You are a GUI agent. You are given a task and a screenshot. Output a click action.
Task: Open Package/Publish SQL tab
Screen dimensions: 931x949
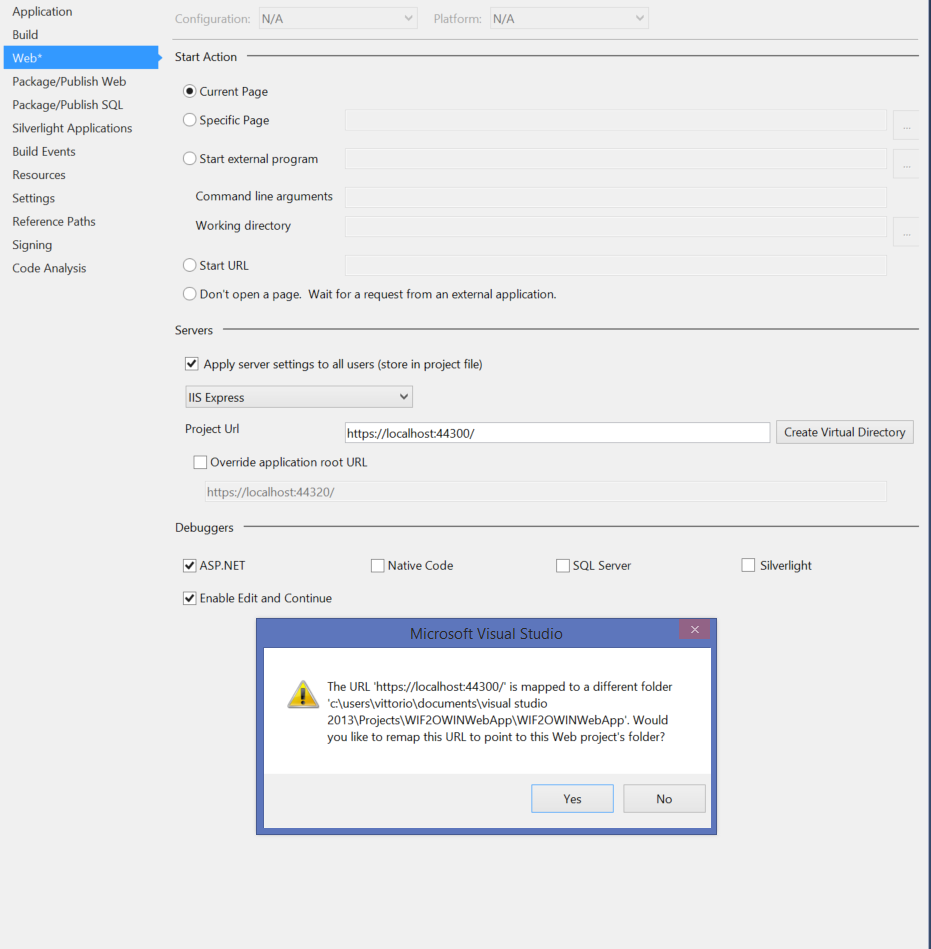(x=67, y=105)
